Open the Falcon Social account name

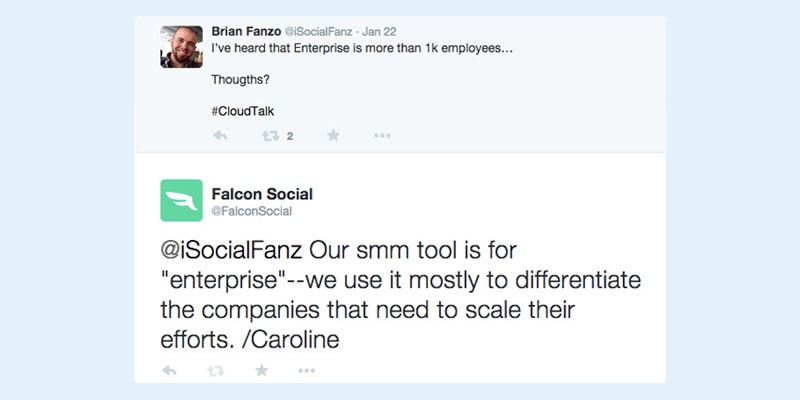(262, 194)
